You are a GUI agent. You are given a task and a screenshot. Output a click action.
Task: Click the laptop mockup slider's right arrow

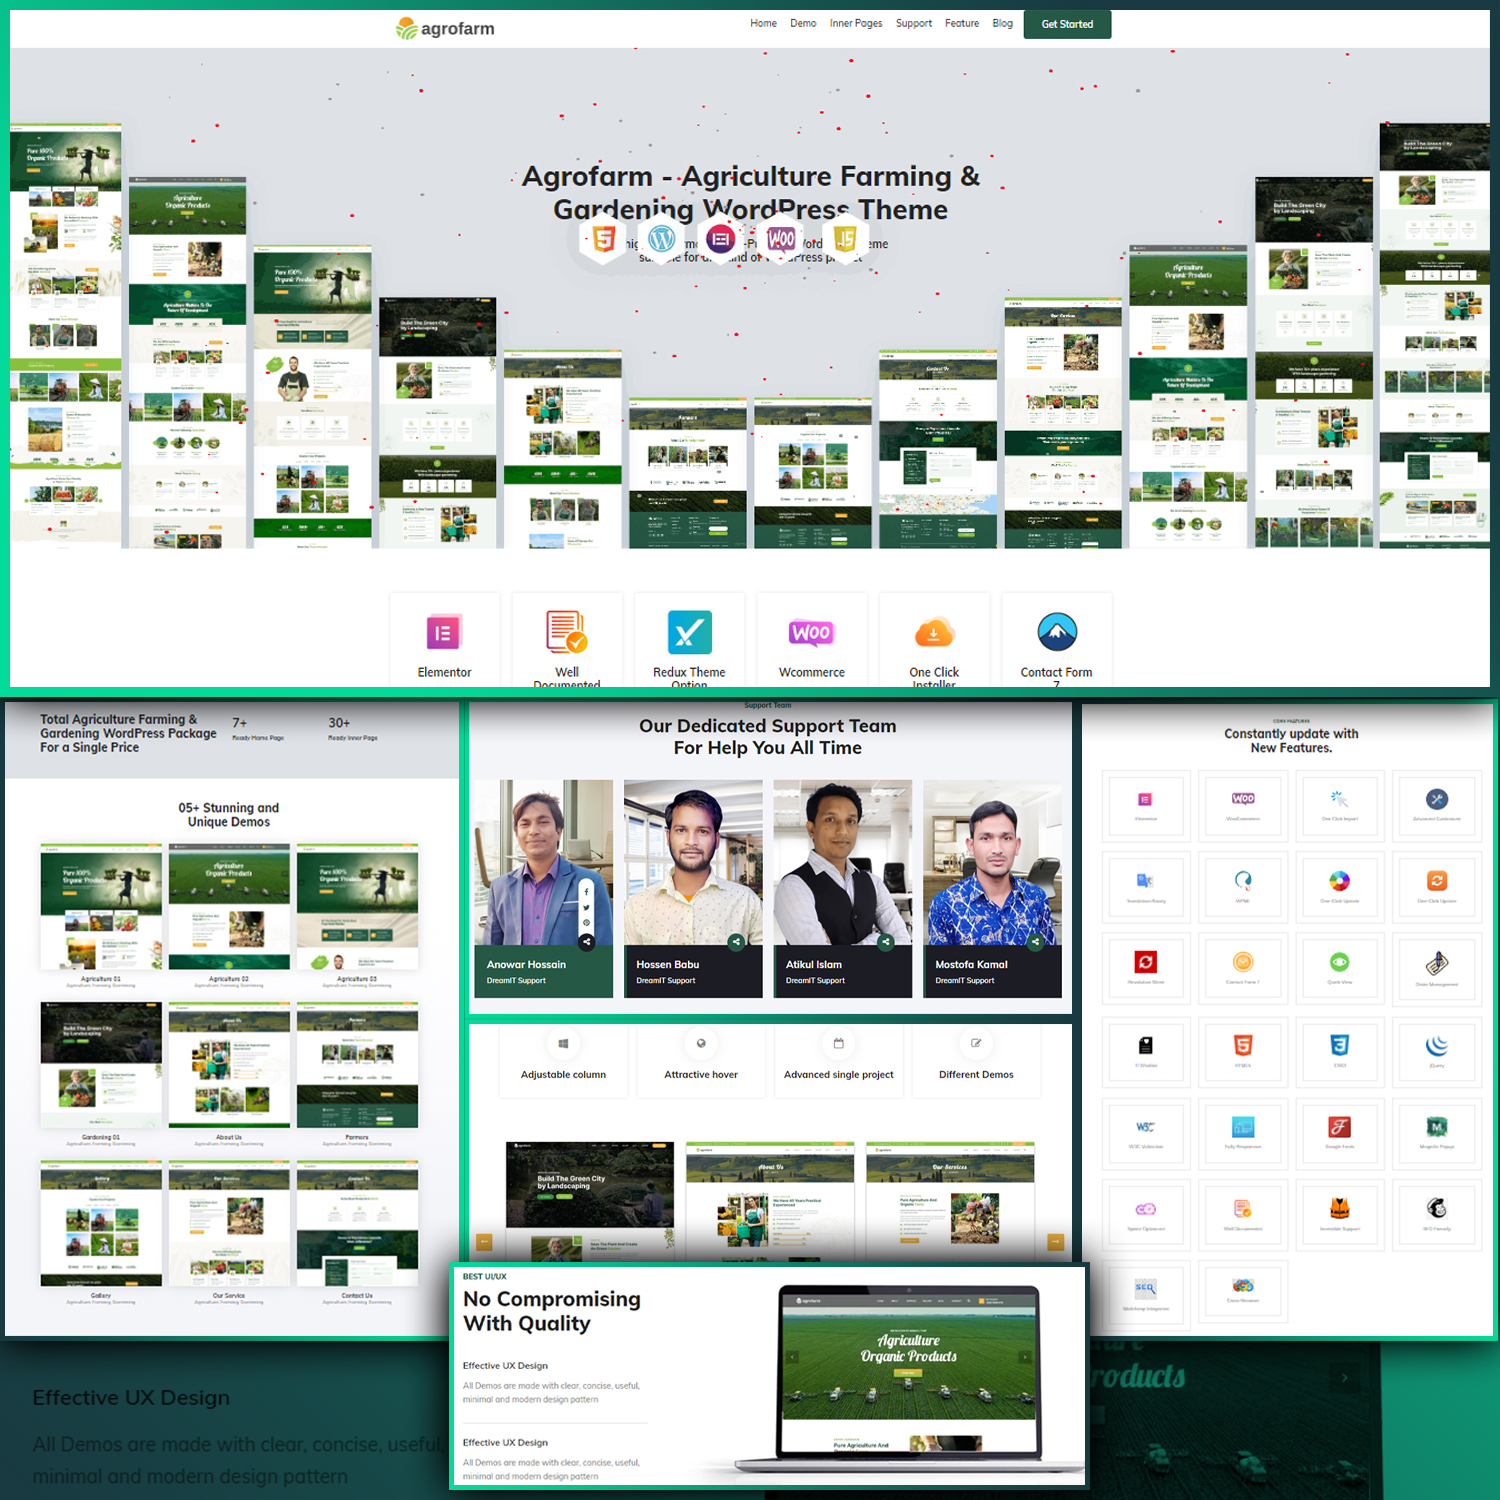[1024, 1357]
